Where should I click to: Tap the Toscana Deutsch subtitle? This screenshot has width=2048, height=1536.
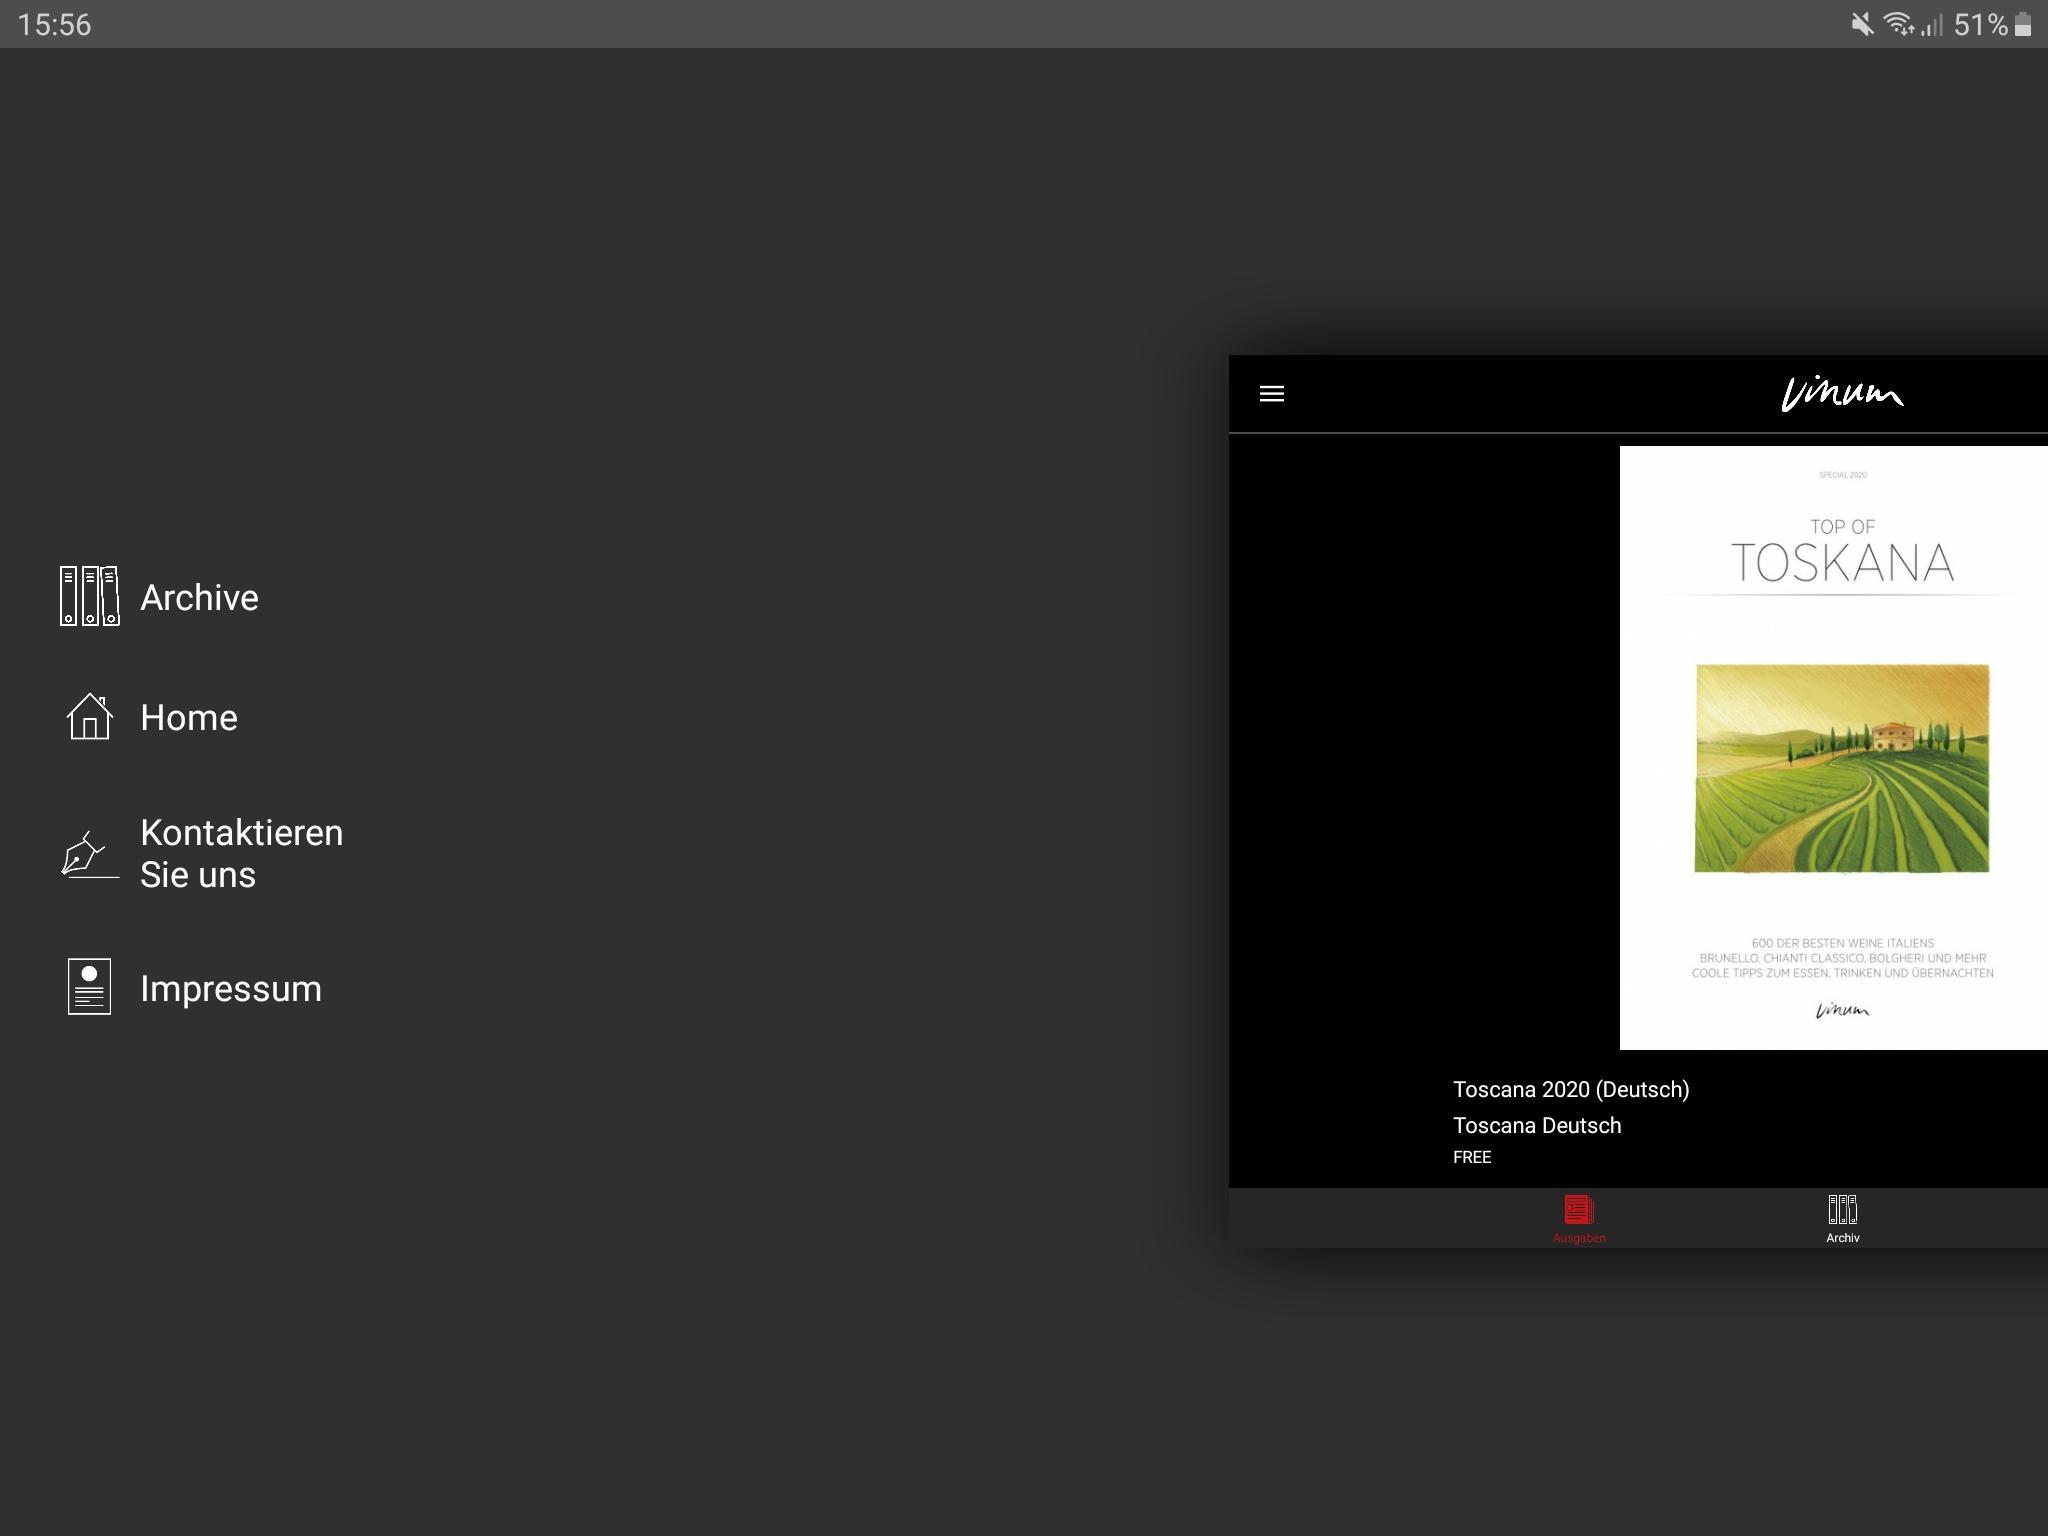click(1537, 1126)
